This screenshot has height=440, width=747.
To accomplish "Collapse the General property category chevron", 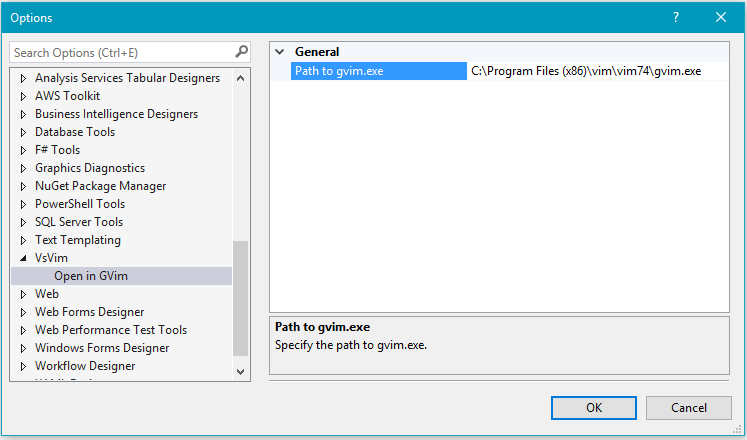I will coord(280,52).
